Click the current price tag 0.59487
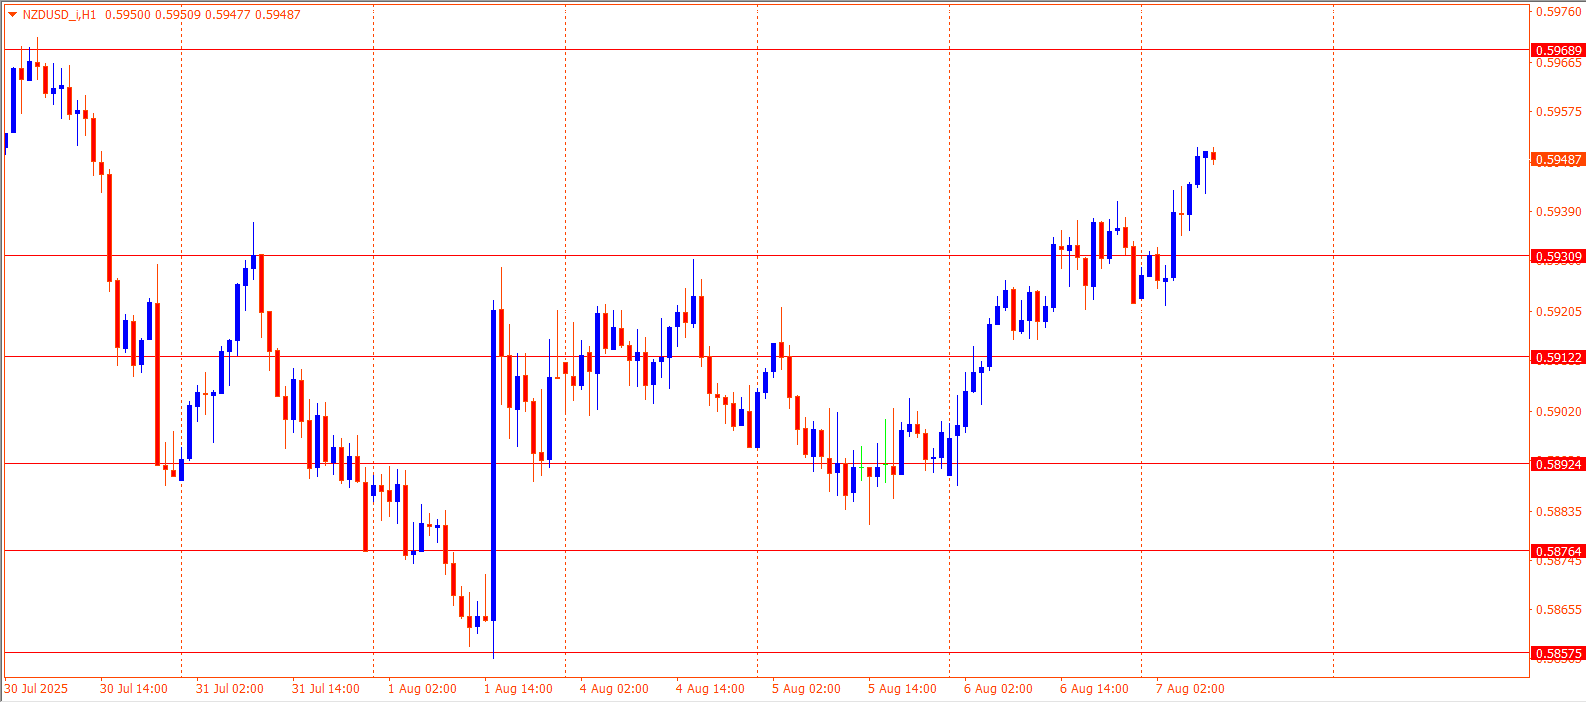The height and width of the screenshot is (703, 1586). click(1558, 160)
